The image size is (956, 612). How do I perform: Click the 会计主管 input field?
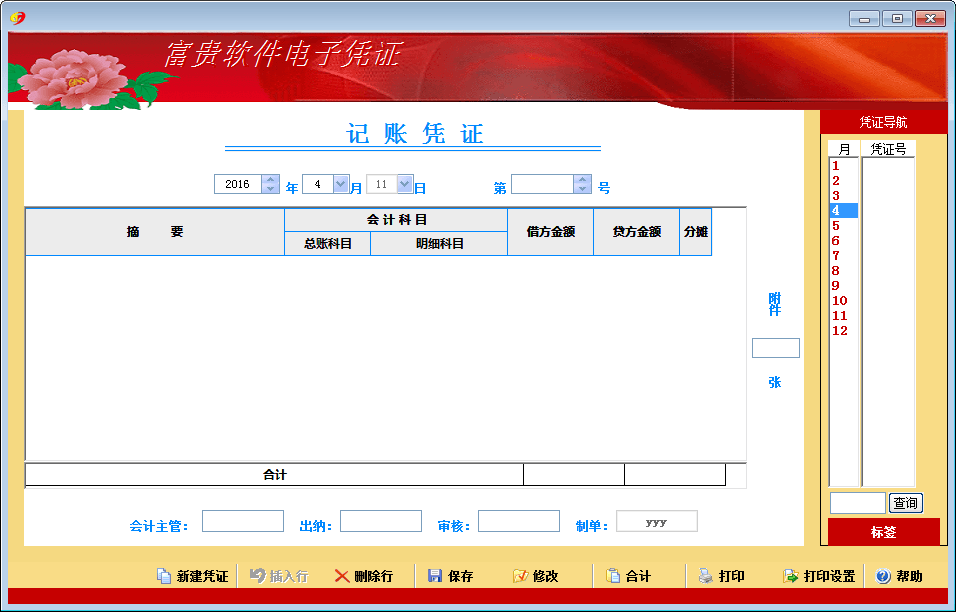243,521
